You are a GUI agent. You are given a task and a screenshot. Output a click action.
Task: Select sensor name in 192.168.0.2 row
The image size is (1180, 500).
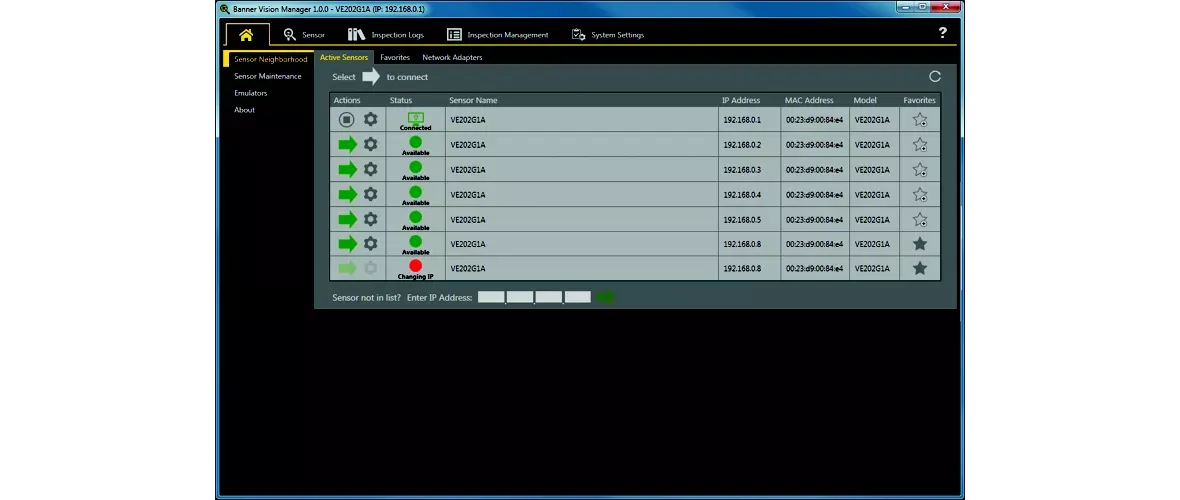click(x=468, y=145)
